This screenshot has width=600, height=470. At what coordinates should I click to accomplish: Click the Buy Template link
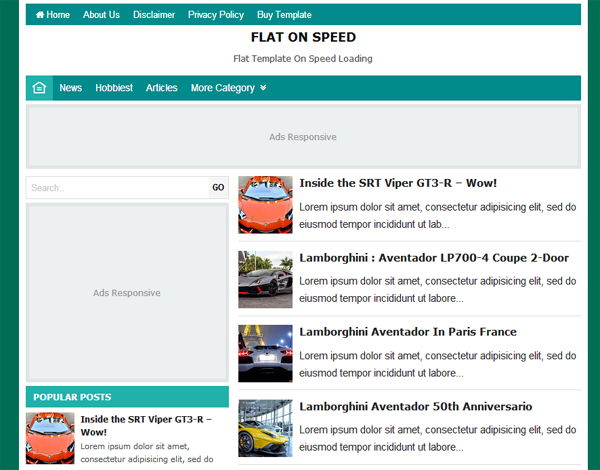[284, 15]
